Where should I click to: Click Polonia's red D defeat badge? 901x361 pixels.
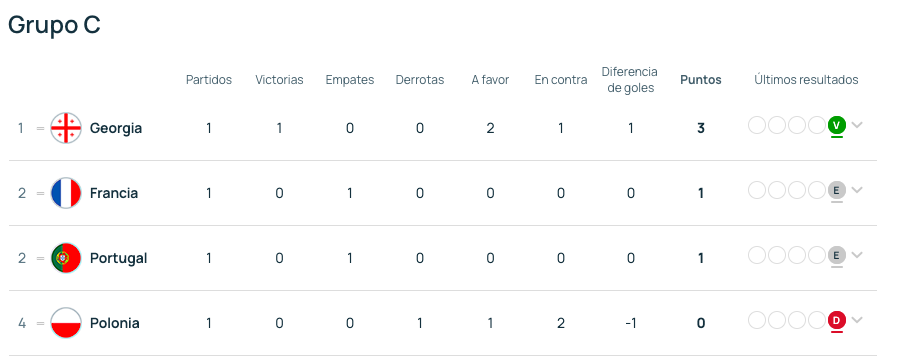[837, 320]
